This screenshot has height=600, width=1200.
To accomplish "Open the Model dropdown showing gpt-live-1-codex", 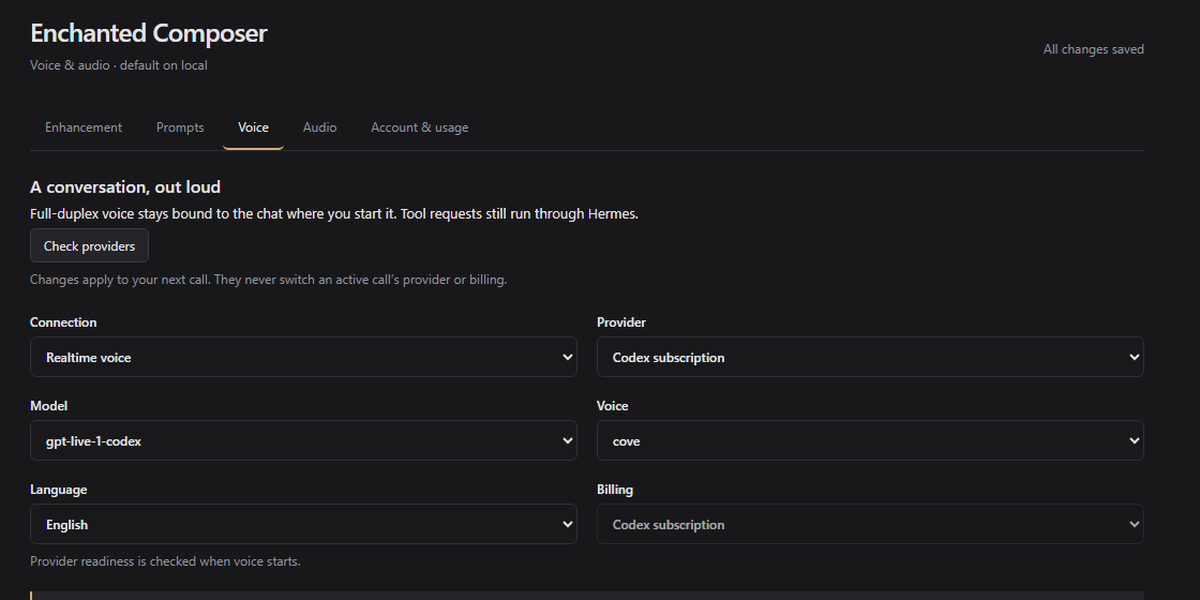I will point(303,440).
